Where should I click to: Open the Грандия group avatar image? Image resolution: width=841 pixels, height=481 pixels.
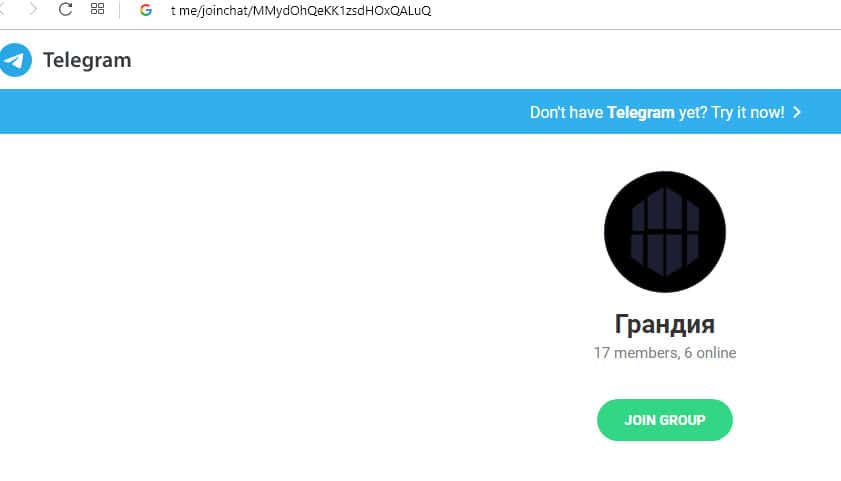click(665, 232)
